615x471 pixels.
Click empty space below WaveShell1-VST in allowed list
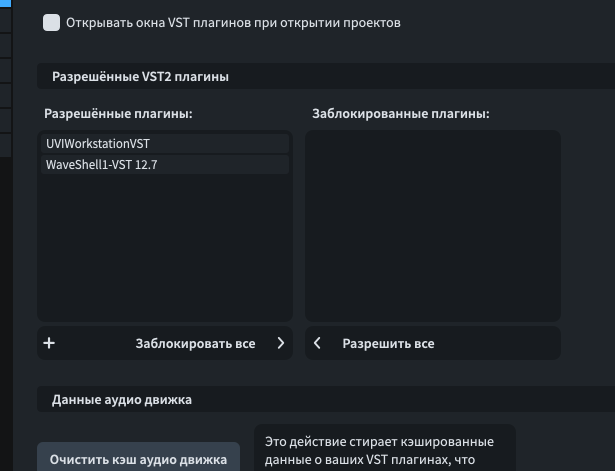(165, 250)
